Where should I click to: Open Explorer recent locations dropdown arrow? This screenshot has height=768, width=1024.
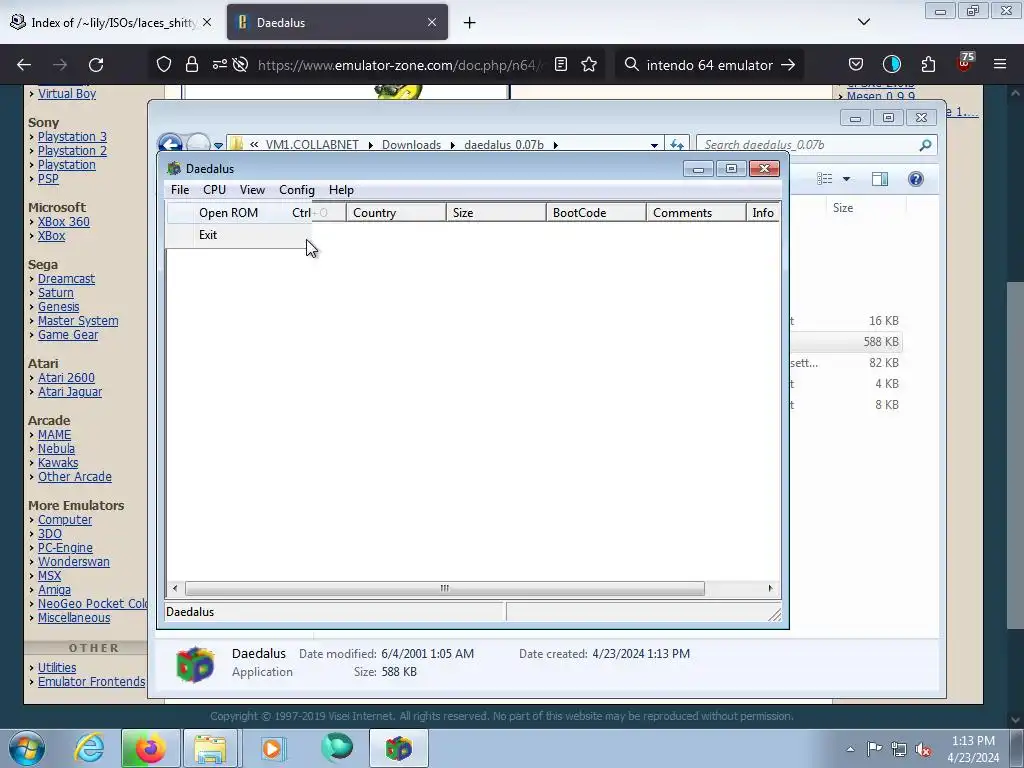[x=218, y=145]
